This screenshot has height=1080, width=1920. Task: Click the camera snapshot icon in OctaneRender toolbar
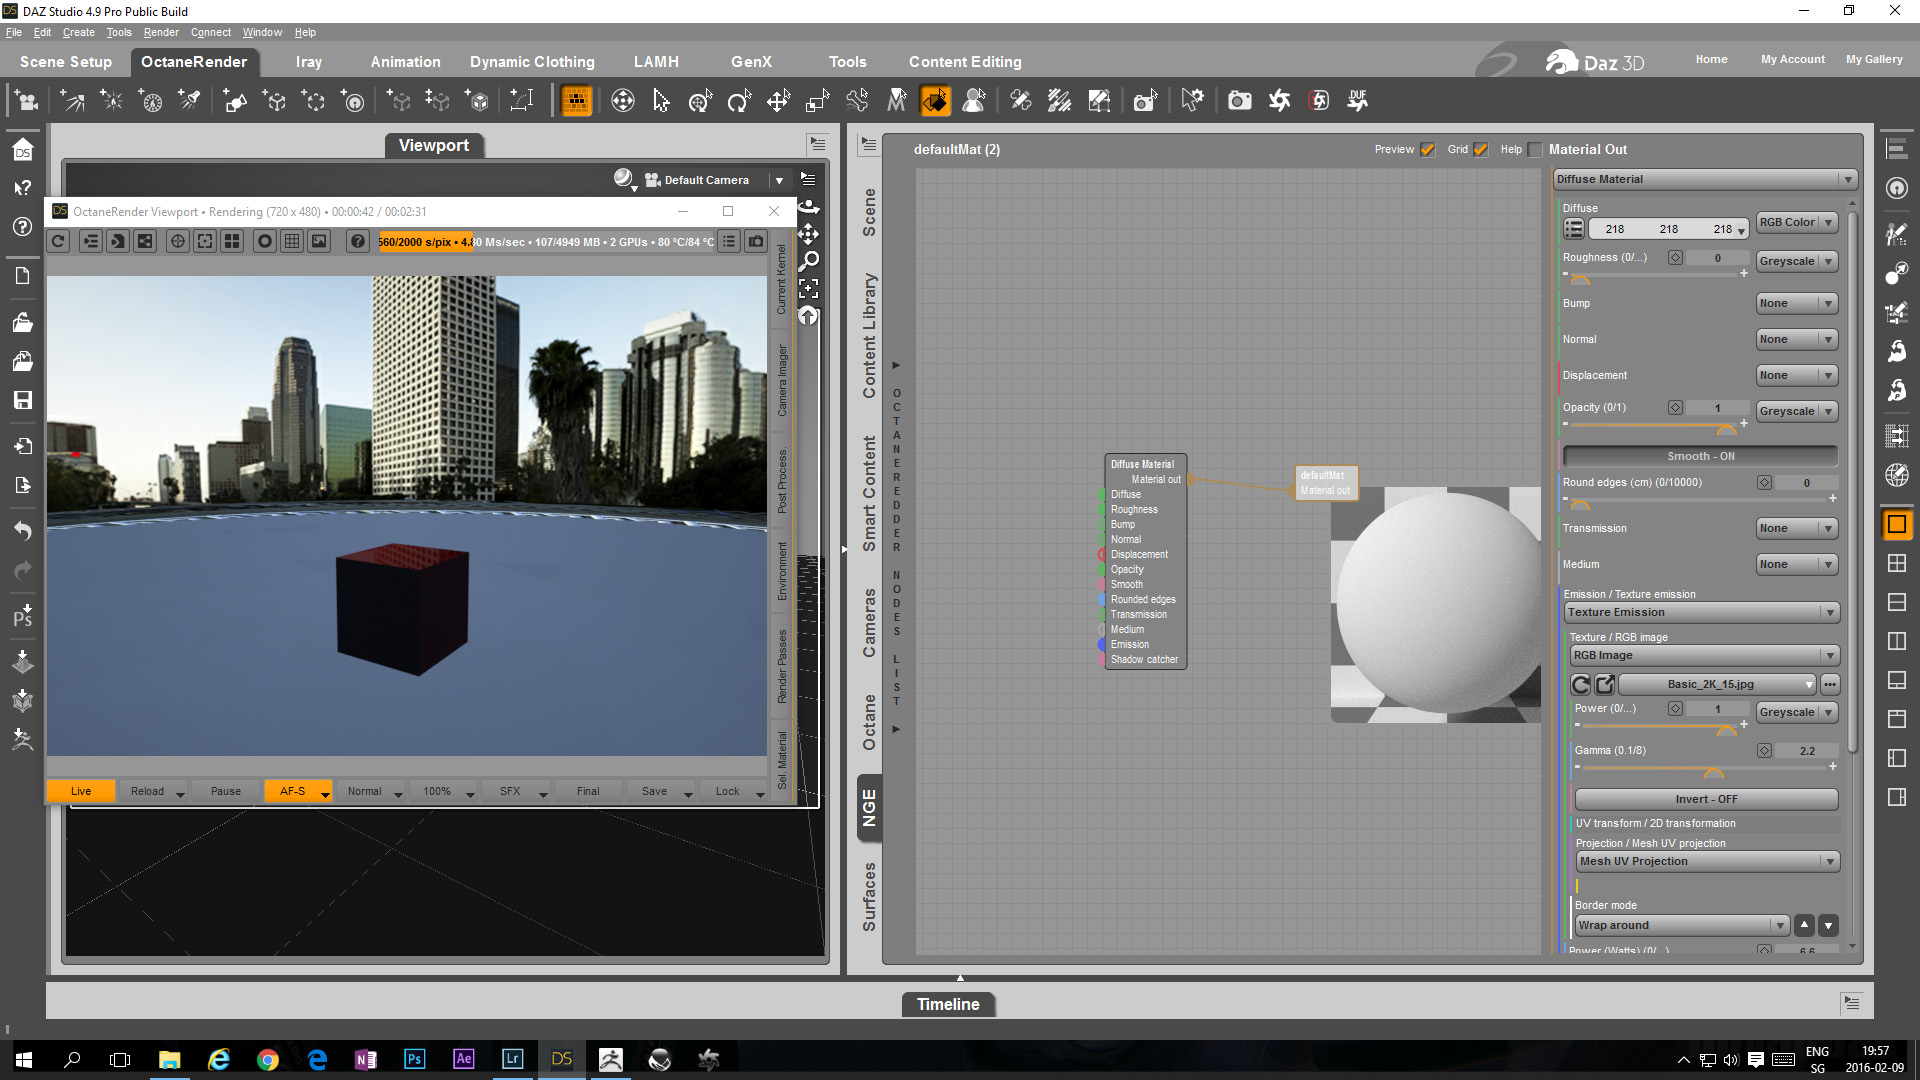(x=757, y=241)
